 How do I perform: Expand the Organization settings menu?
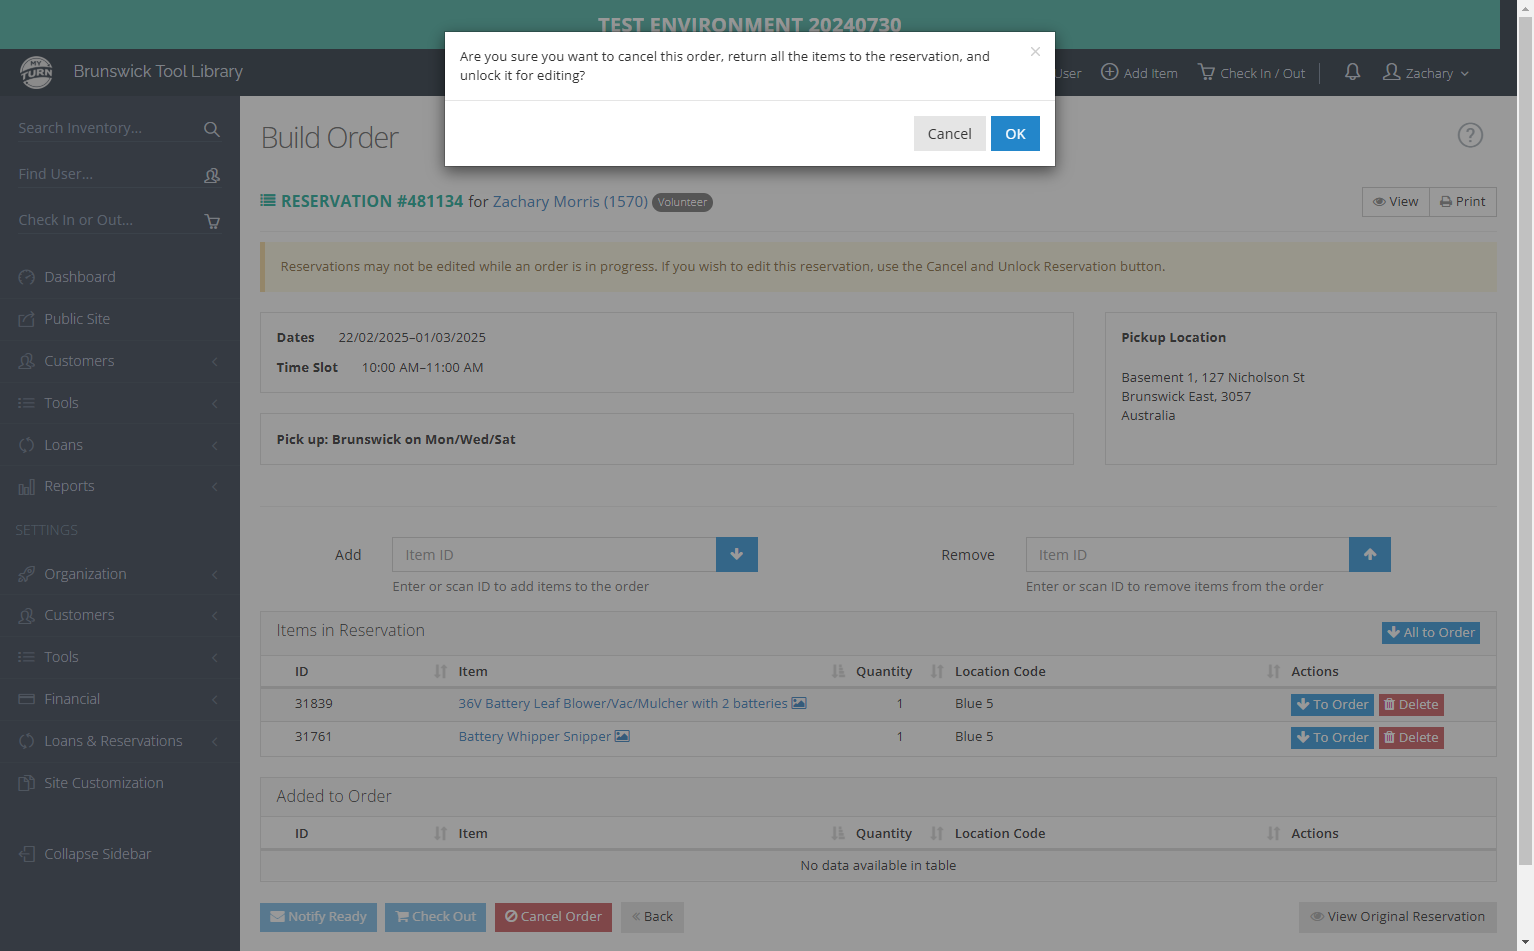120,574
